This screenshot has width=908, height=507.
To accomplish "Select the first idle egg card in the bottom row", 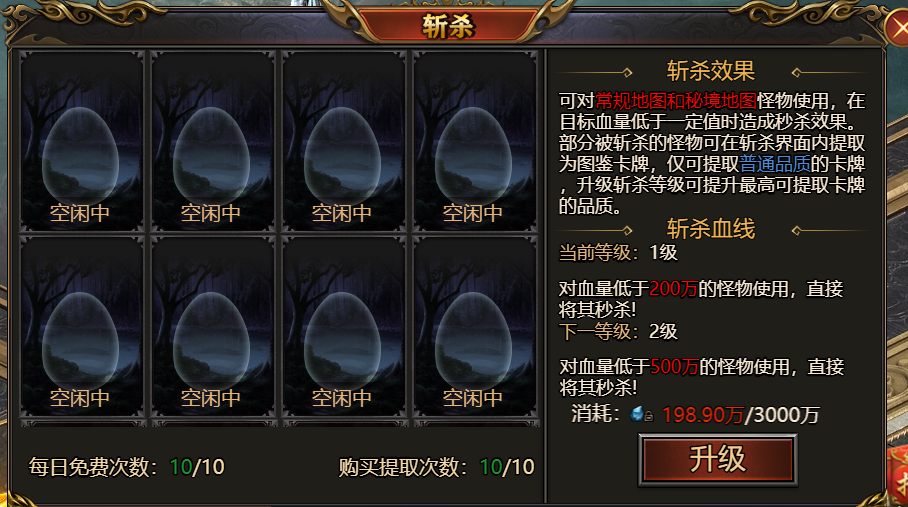I will [82, 326].
